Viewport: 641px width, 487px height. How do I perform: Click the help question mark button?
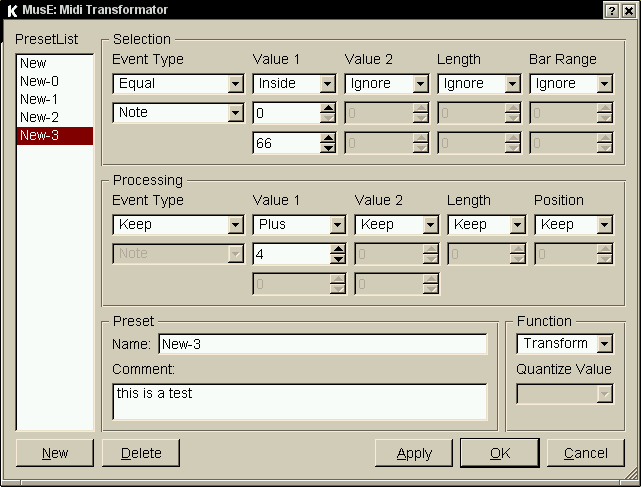610,10
